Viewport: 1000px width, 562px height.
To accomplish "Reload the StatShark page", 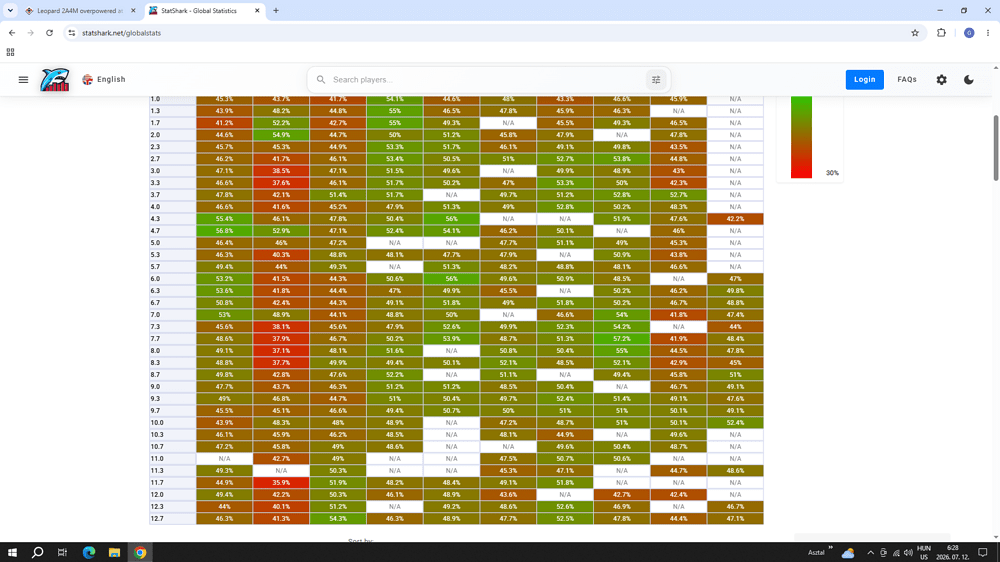I will (x=49, y=33).
